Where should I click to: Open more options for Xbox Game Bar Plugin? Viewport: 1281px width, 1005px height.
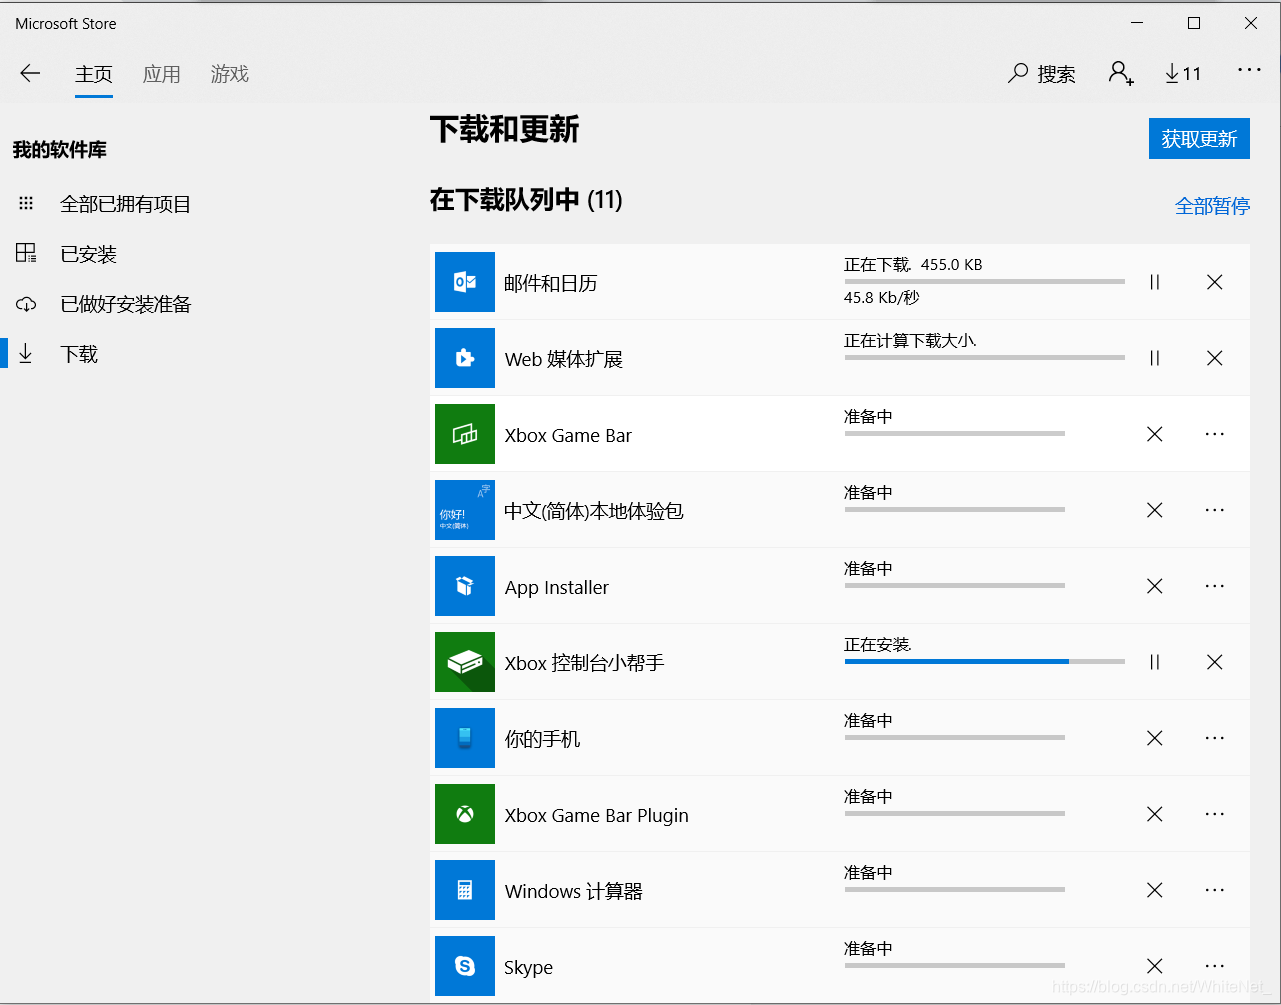[x=1215, y=814]
